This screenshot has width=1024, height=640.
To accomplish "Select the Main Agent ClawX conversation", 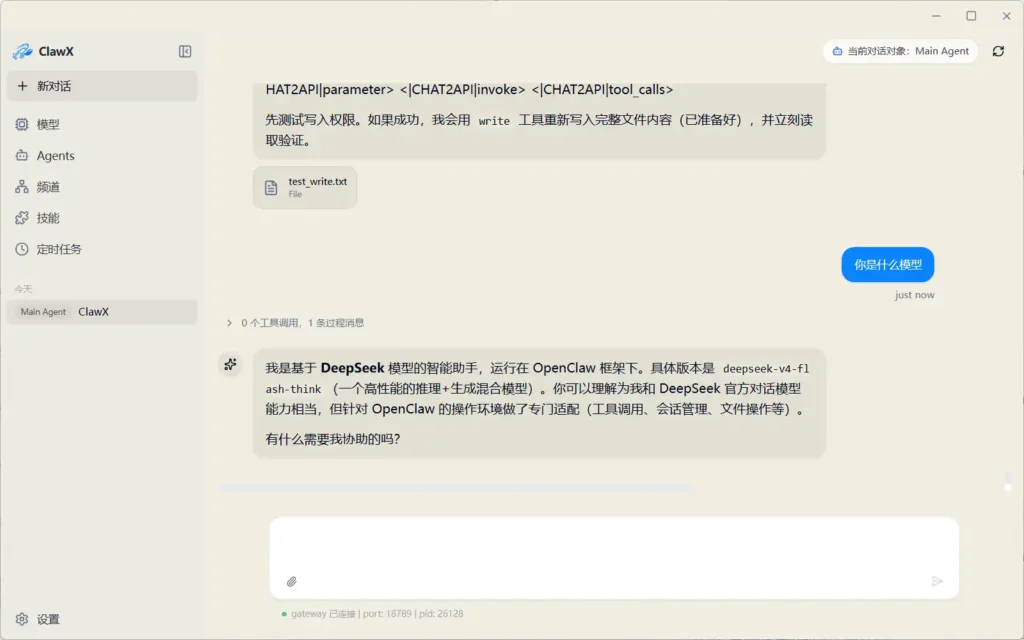I will [102, 312].
